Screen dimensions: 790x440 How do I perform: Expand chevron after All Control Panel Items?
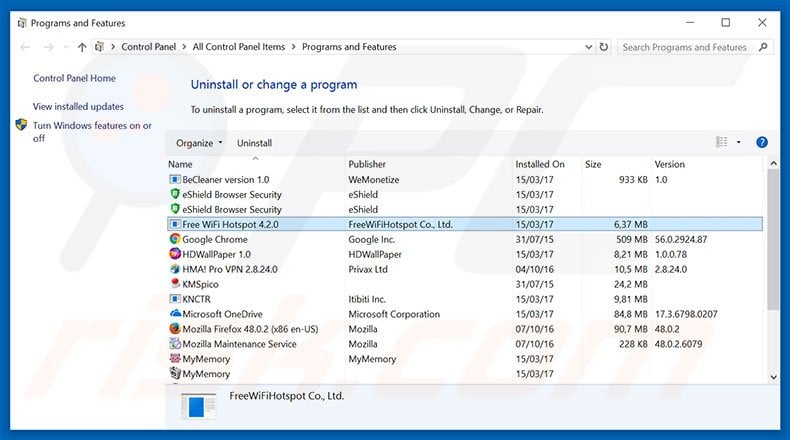(x=293, y=47)
